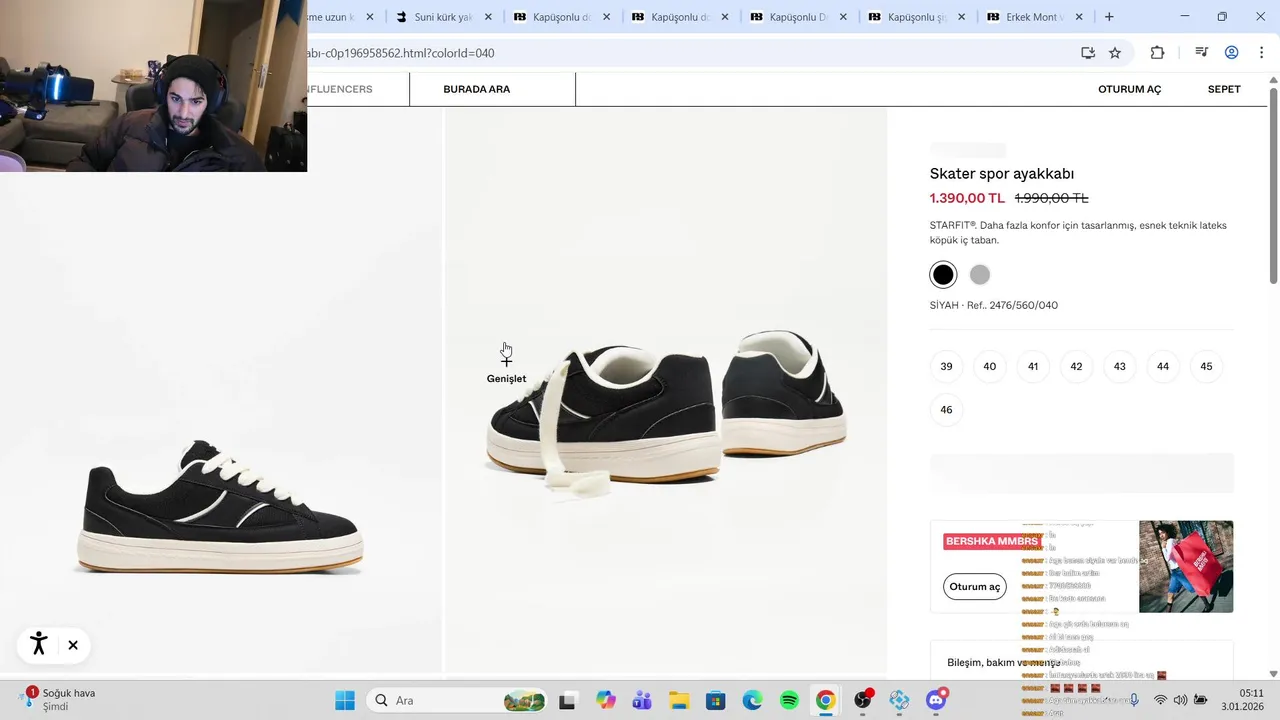Open the Chrome three-dot menu
Image resolution: width=1280 pixels, height=720 pixels.
[1260, 53]
